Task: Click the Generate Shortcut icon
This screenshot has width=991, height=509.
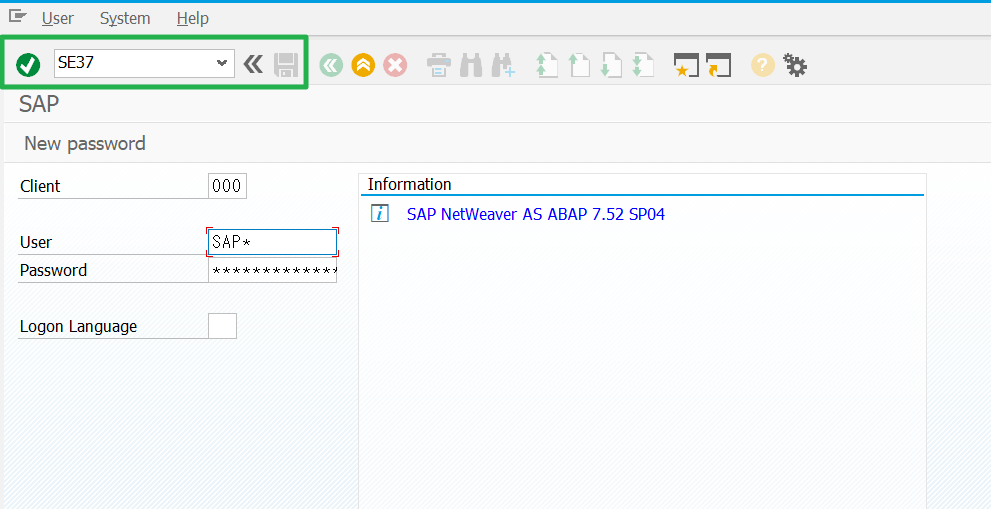Action: pos(718,66)
